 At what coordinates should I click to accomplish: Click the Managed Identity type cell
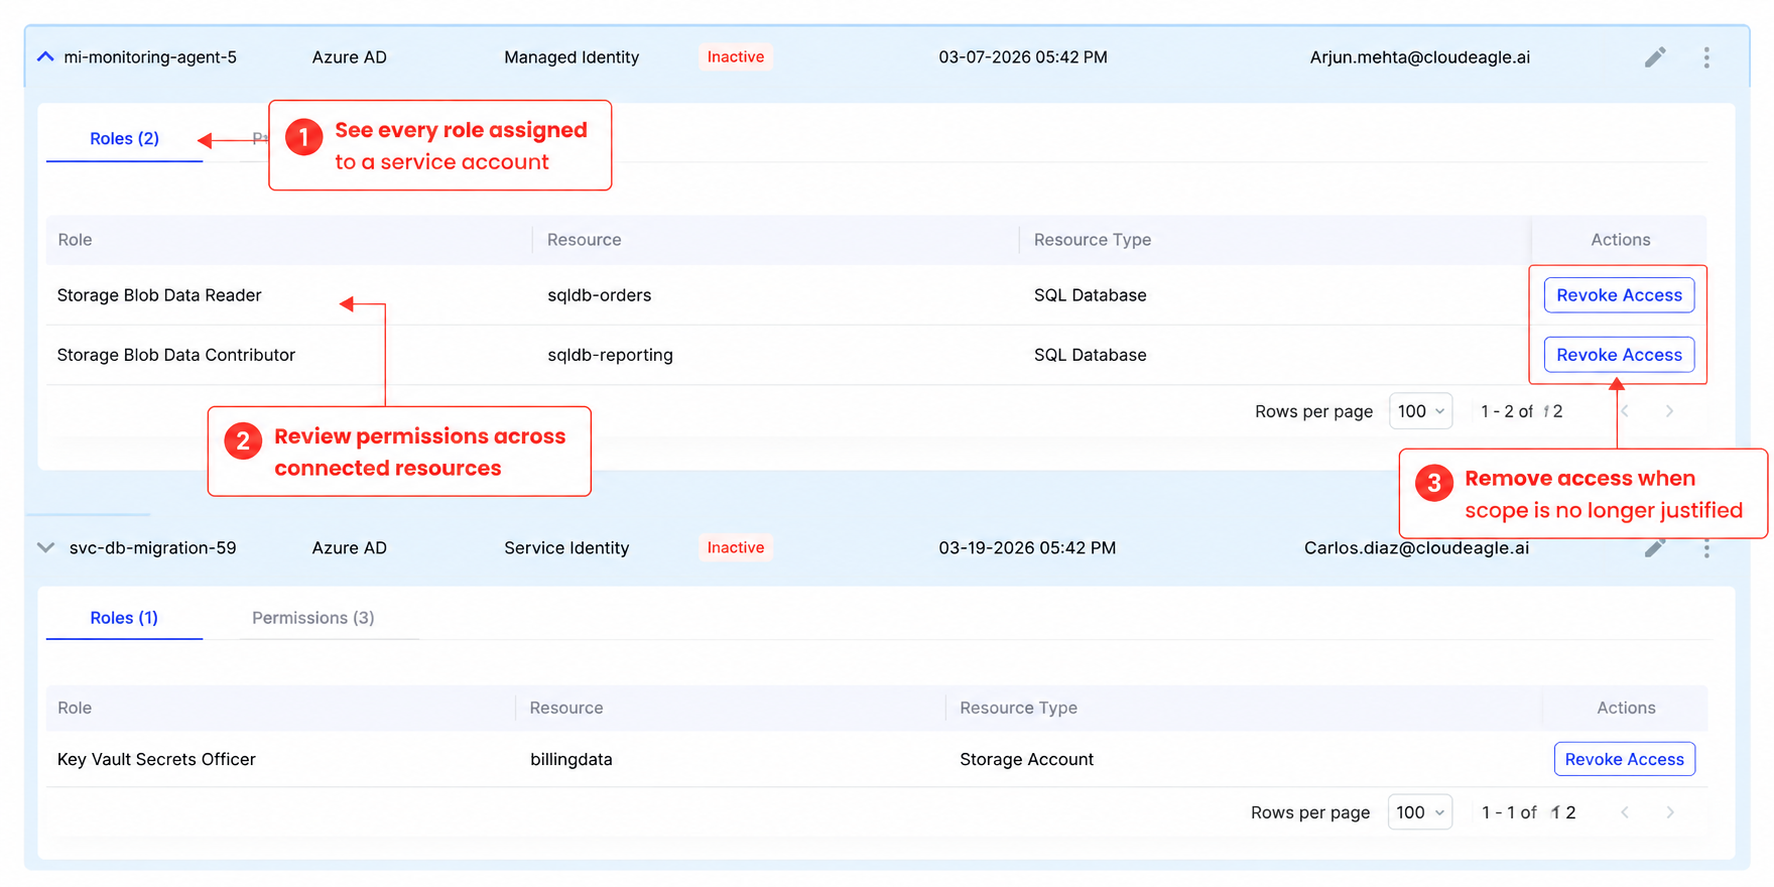(x=571, y=57)
